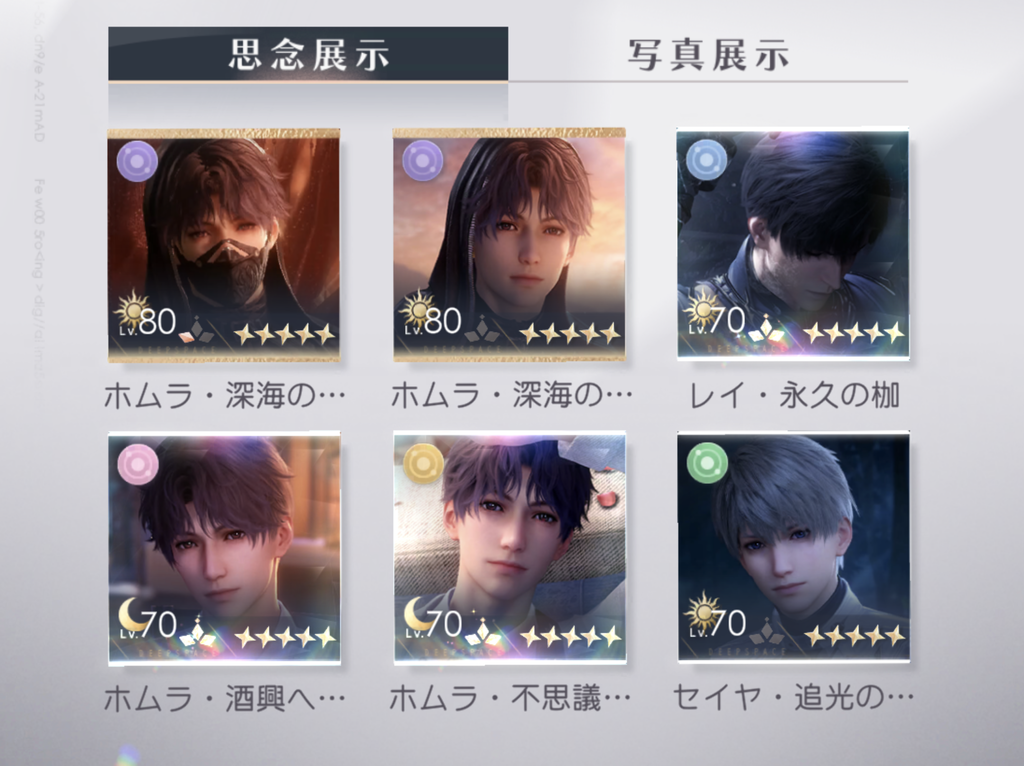The width and height of the screenshot is (1024, 766).
Task: Click blue stellactrum icon on レイ card
Action: point(707,160)
